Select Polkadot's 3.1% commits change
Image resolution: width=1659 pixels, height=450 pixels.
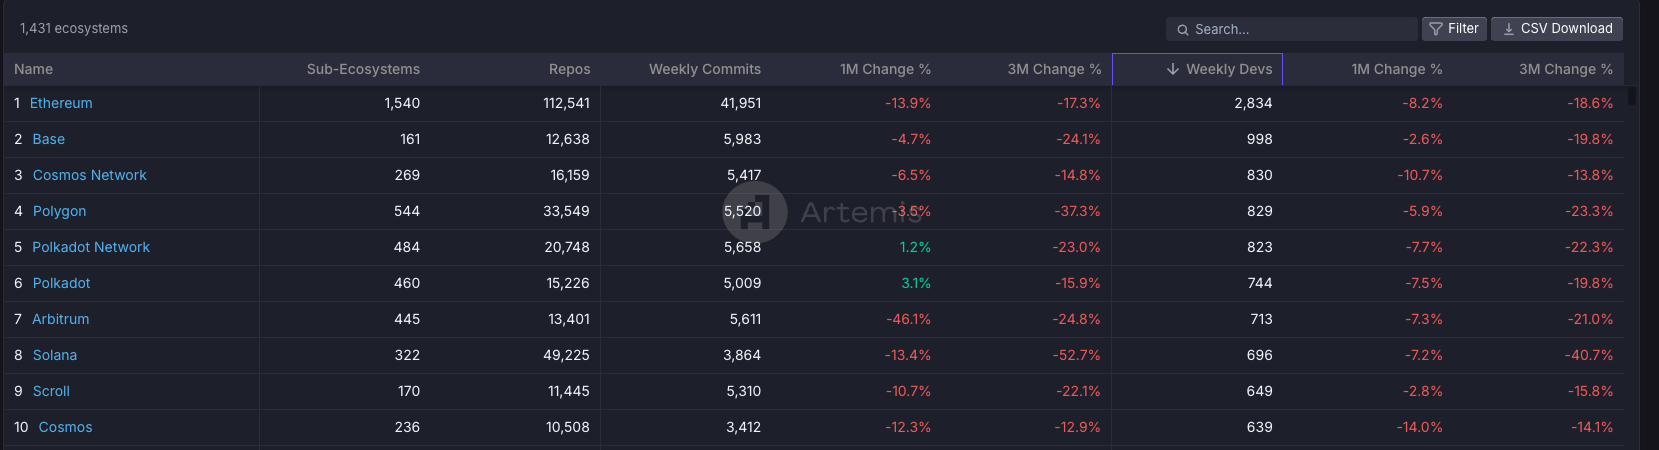click(916, 283)
